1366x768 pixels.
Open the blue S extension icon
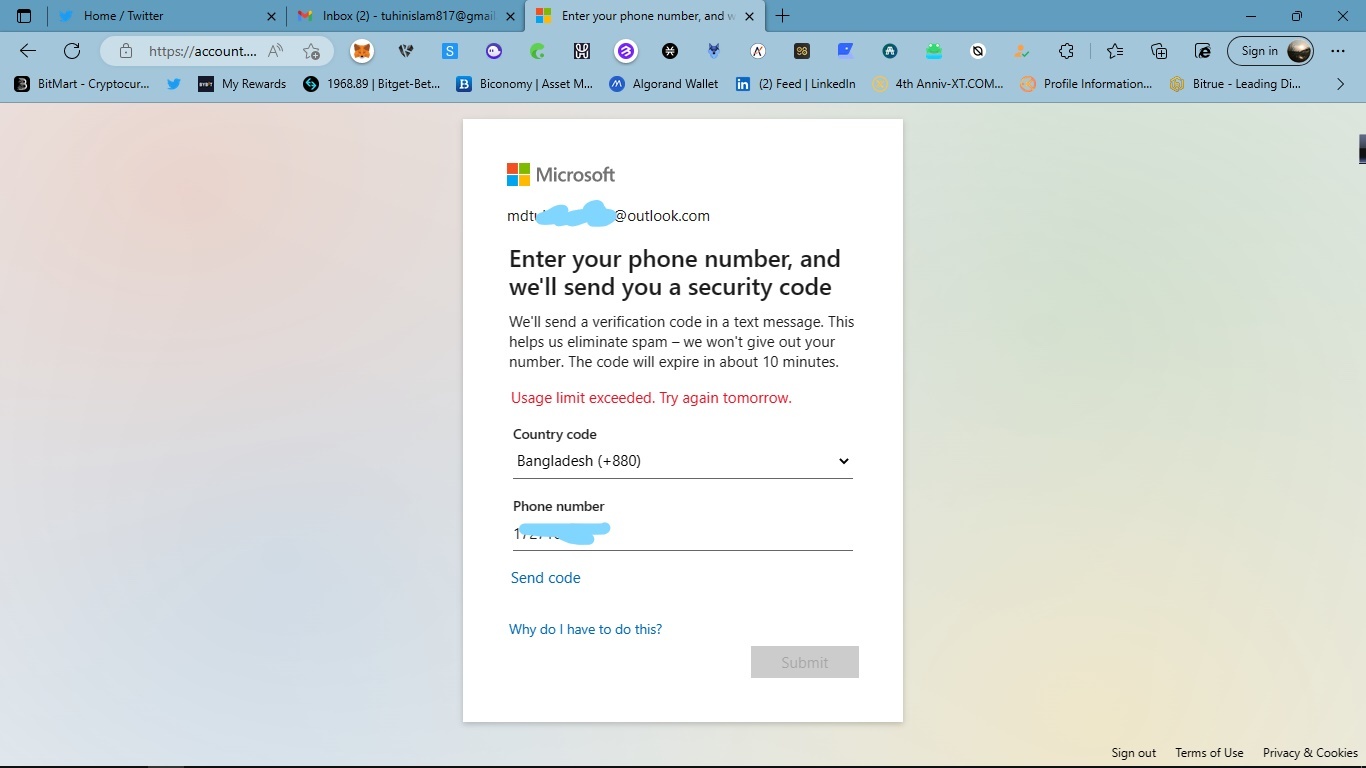[450, 51]
